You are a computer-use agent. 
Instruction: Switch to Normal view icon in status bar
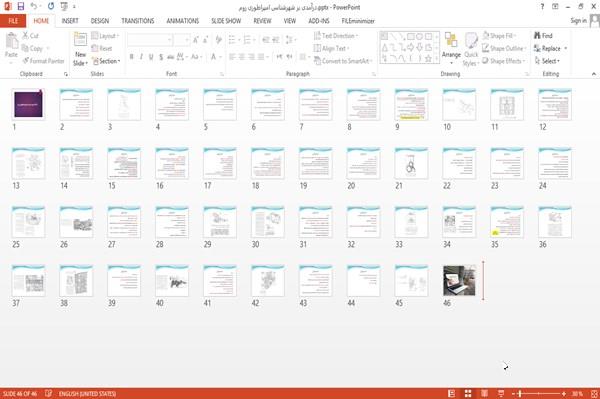pyautogui.click(x=452, y=394)
